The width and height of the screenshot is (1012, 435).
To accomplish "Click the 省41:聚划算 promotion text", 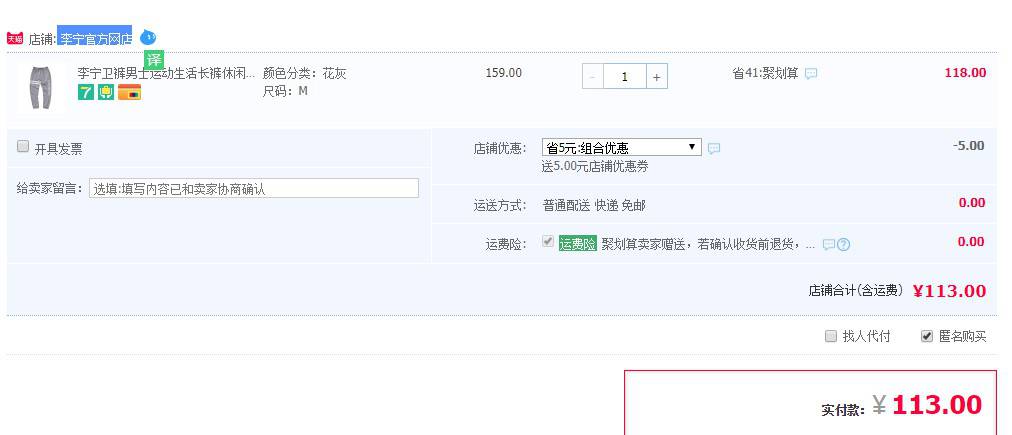I will [x=765, y=74].
